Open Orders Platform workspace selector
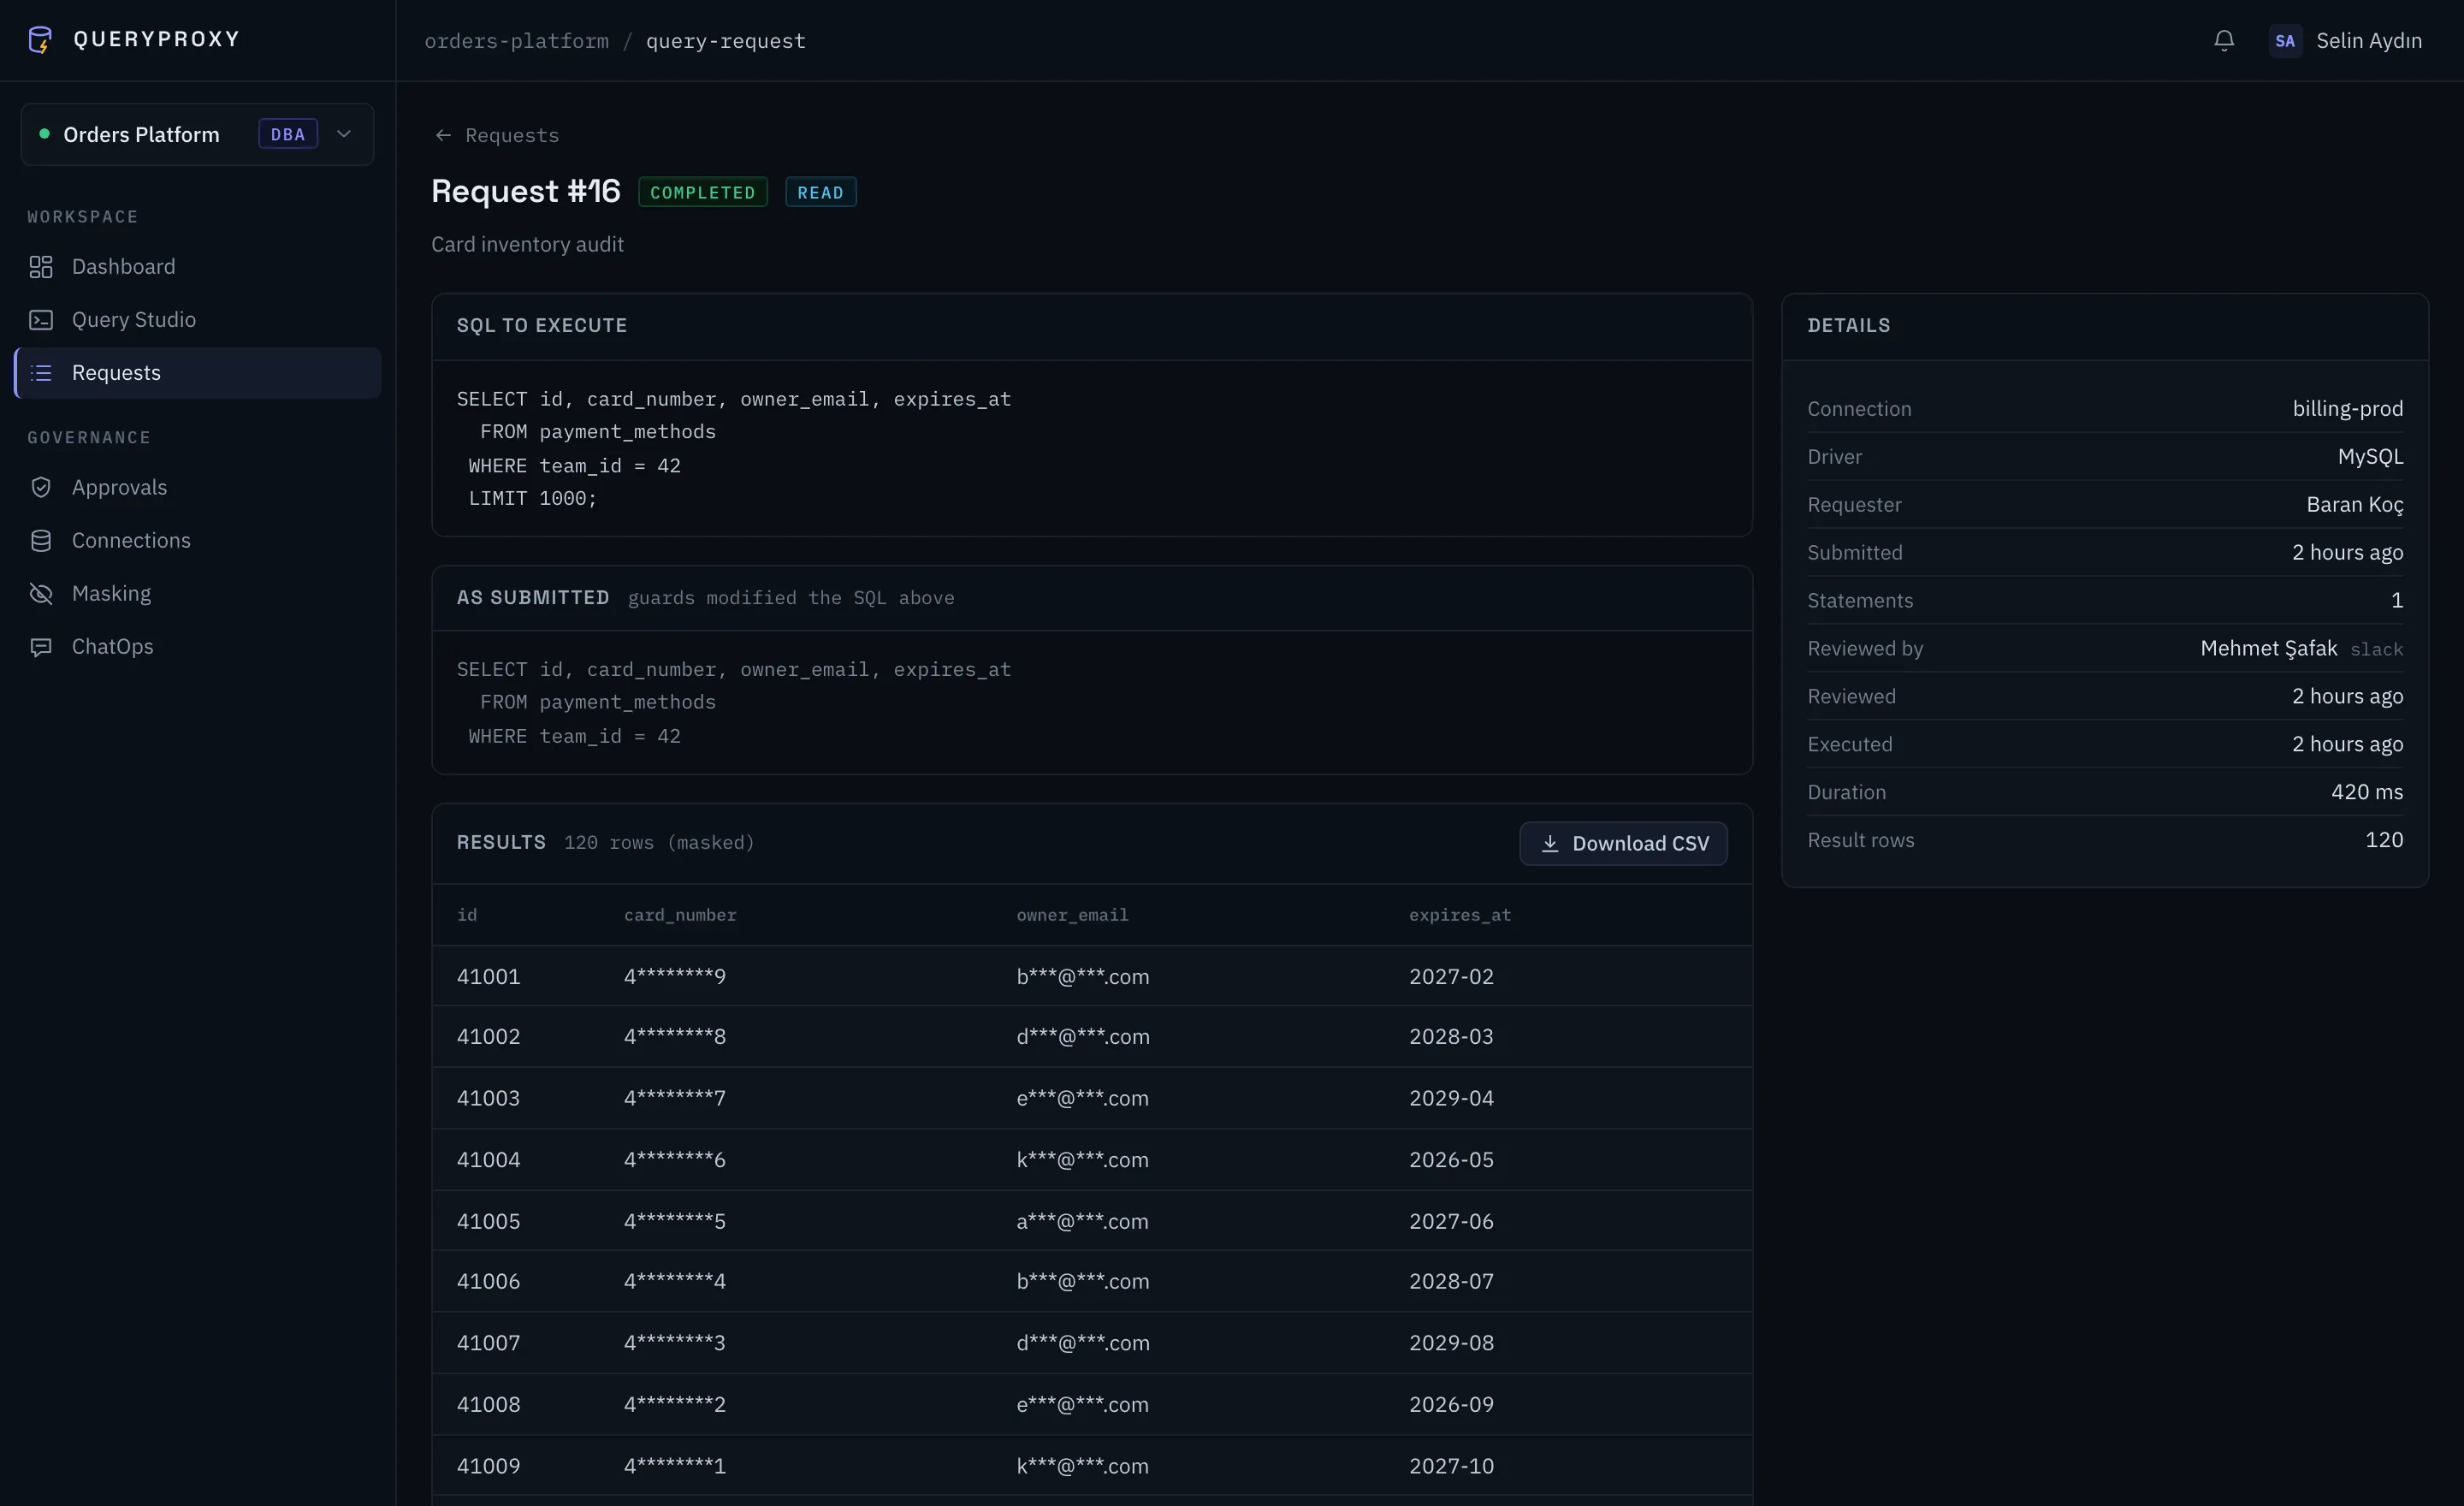 (x=197, y=134)
